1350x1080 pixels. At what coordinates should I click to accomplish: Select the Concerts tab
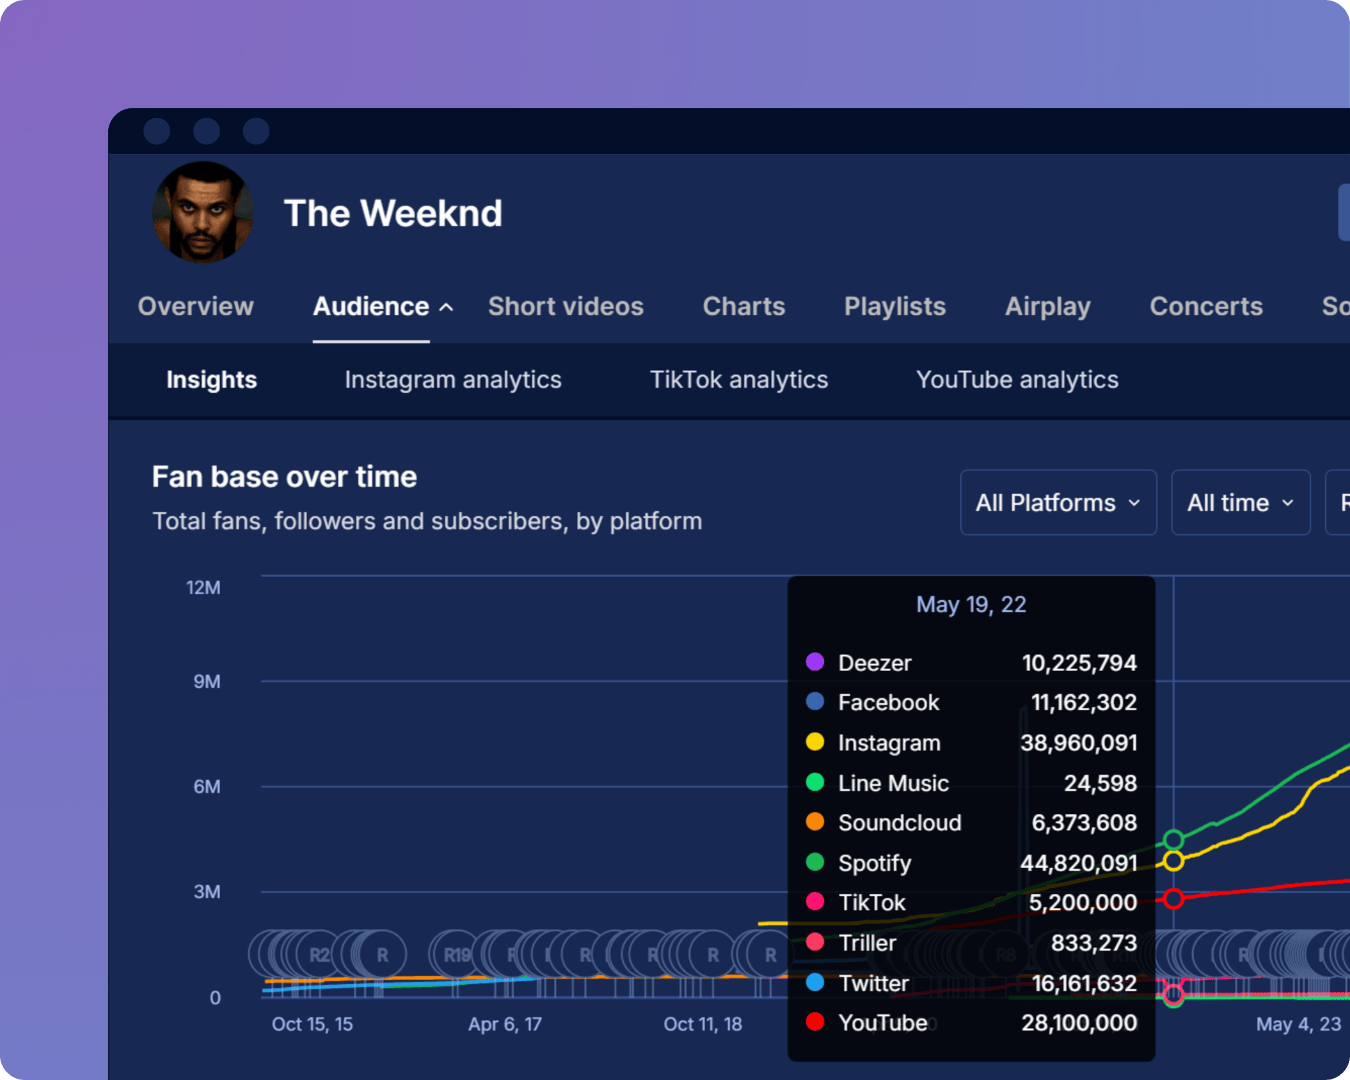click(x=1205, y=306)
